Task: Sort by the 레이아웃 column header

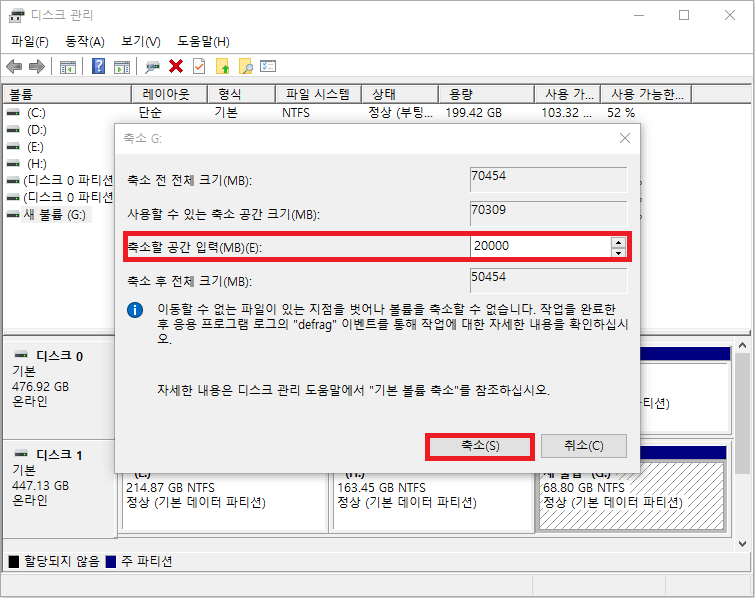Action: [x=169, y=94]
